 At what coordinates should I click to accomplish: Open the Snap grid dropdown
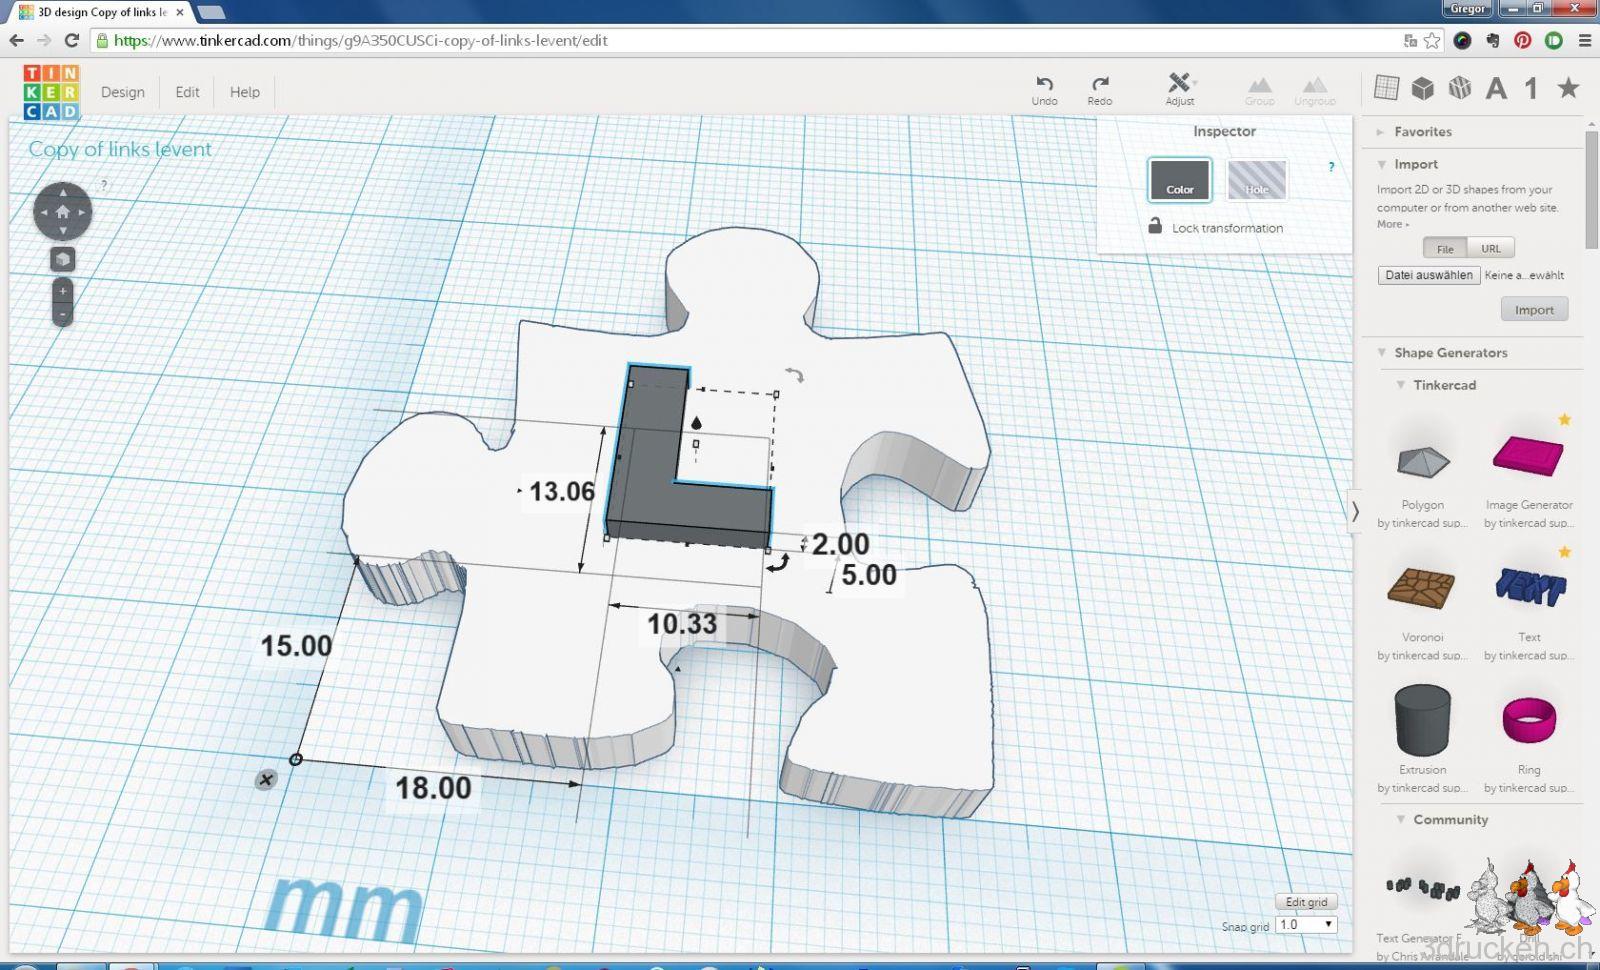[x=1305, y=925]
